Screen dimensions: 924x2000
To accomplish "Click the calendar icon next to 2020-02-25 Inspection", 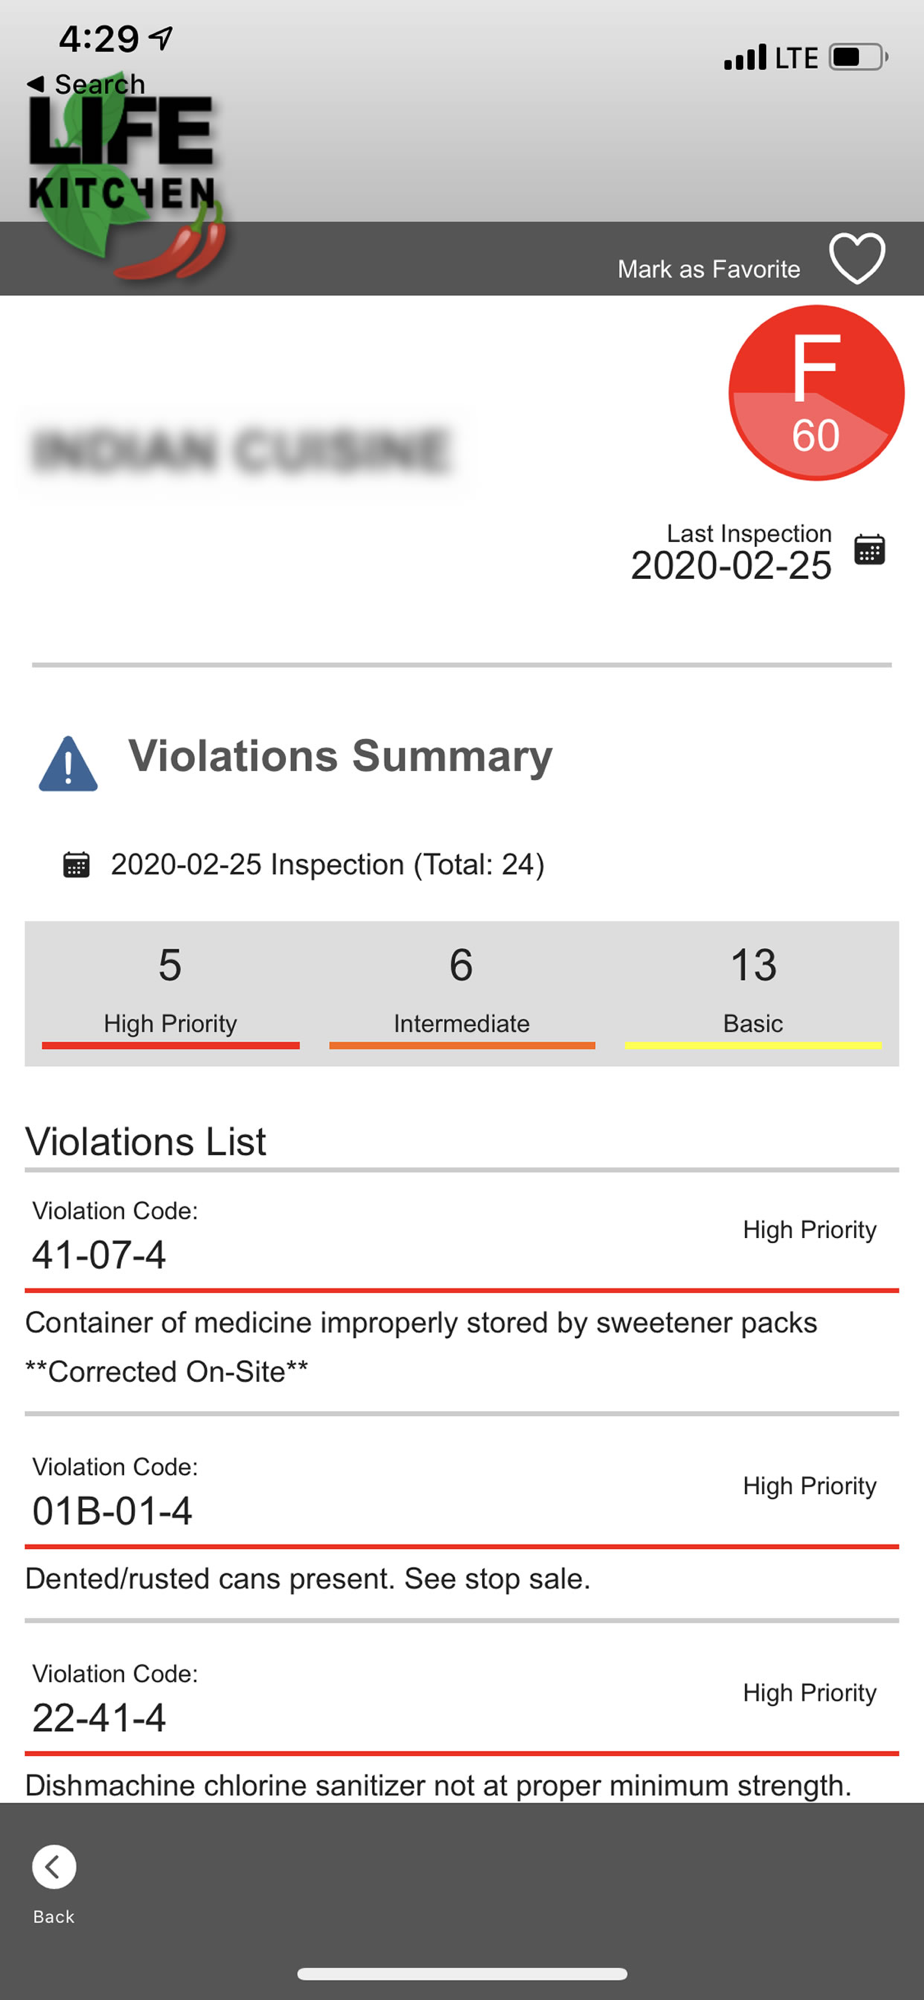I will 77,864.
